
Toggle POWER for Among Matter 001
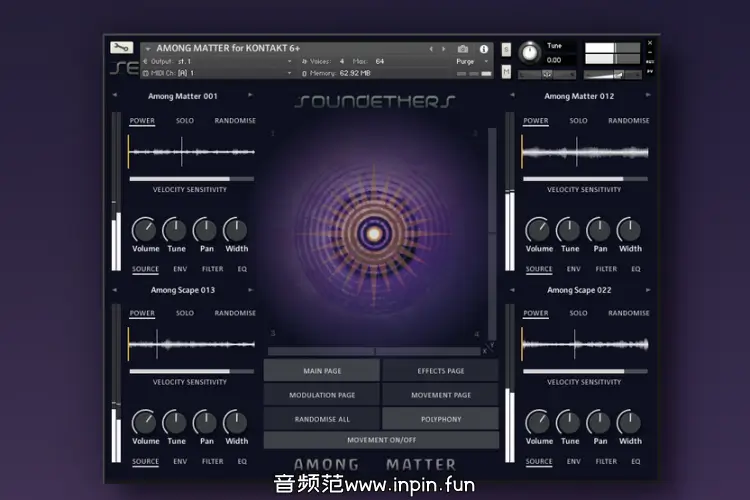142,121
